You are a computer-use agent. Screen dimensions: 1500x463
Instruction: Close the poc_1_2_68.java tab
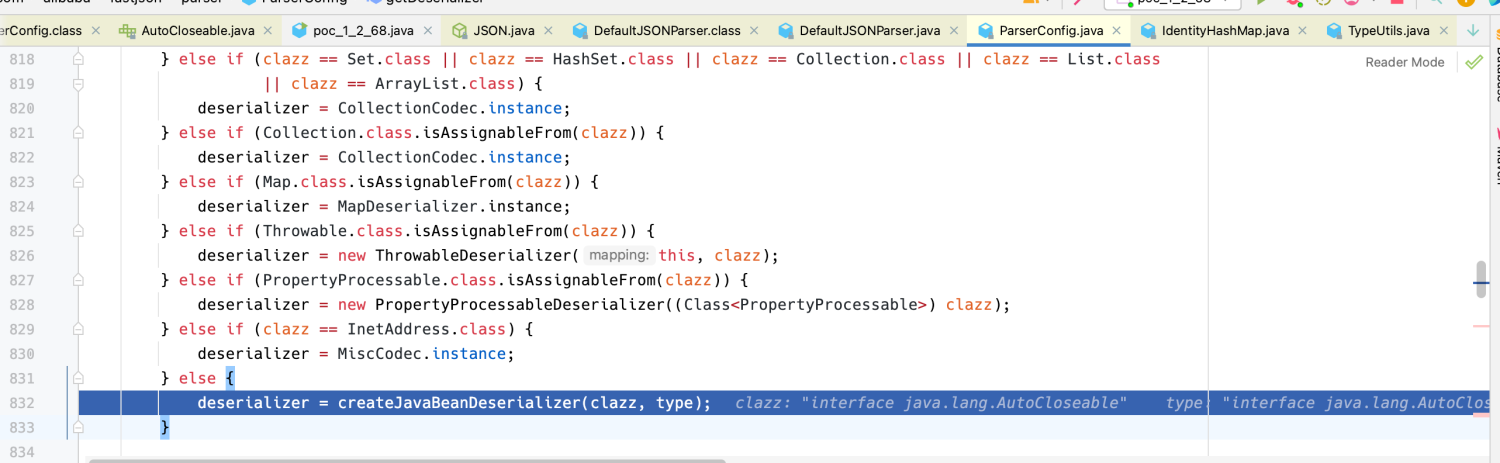428,31
